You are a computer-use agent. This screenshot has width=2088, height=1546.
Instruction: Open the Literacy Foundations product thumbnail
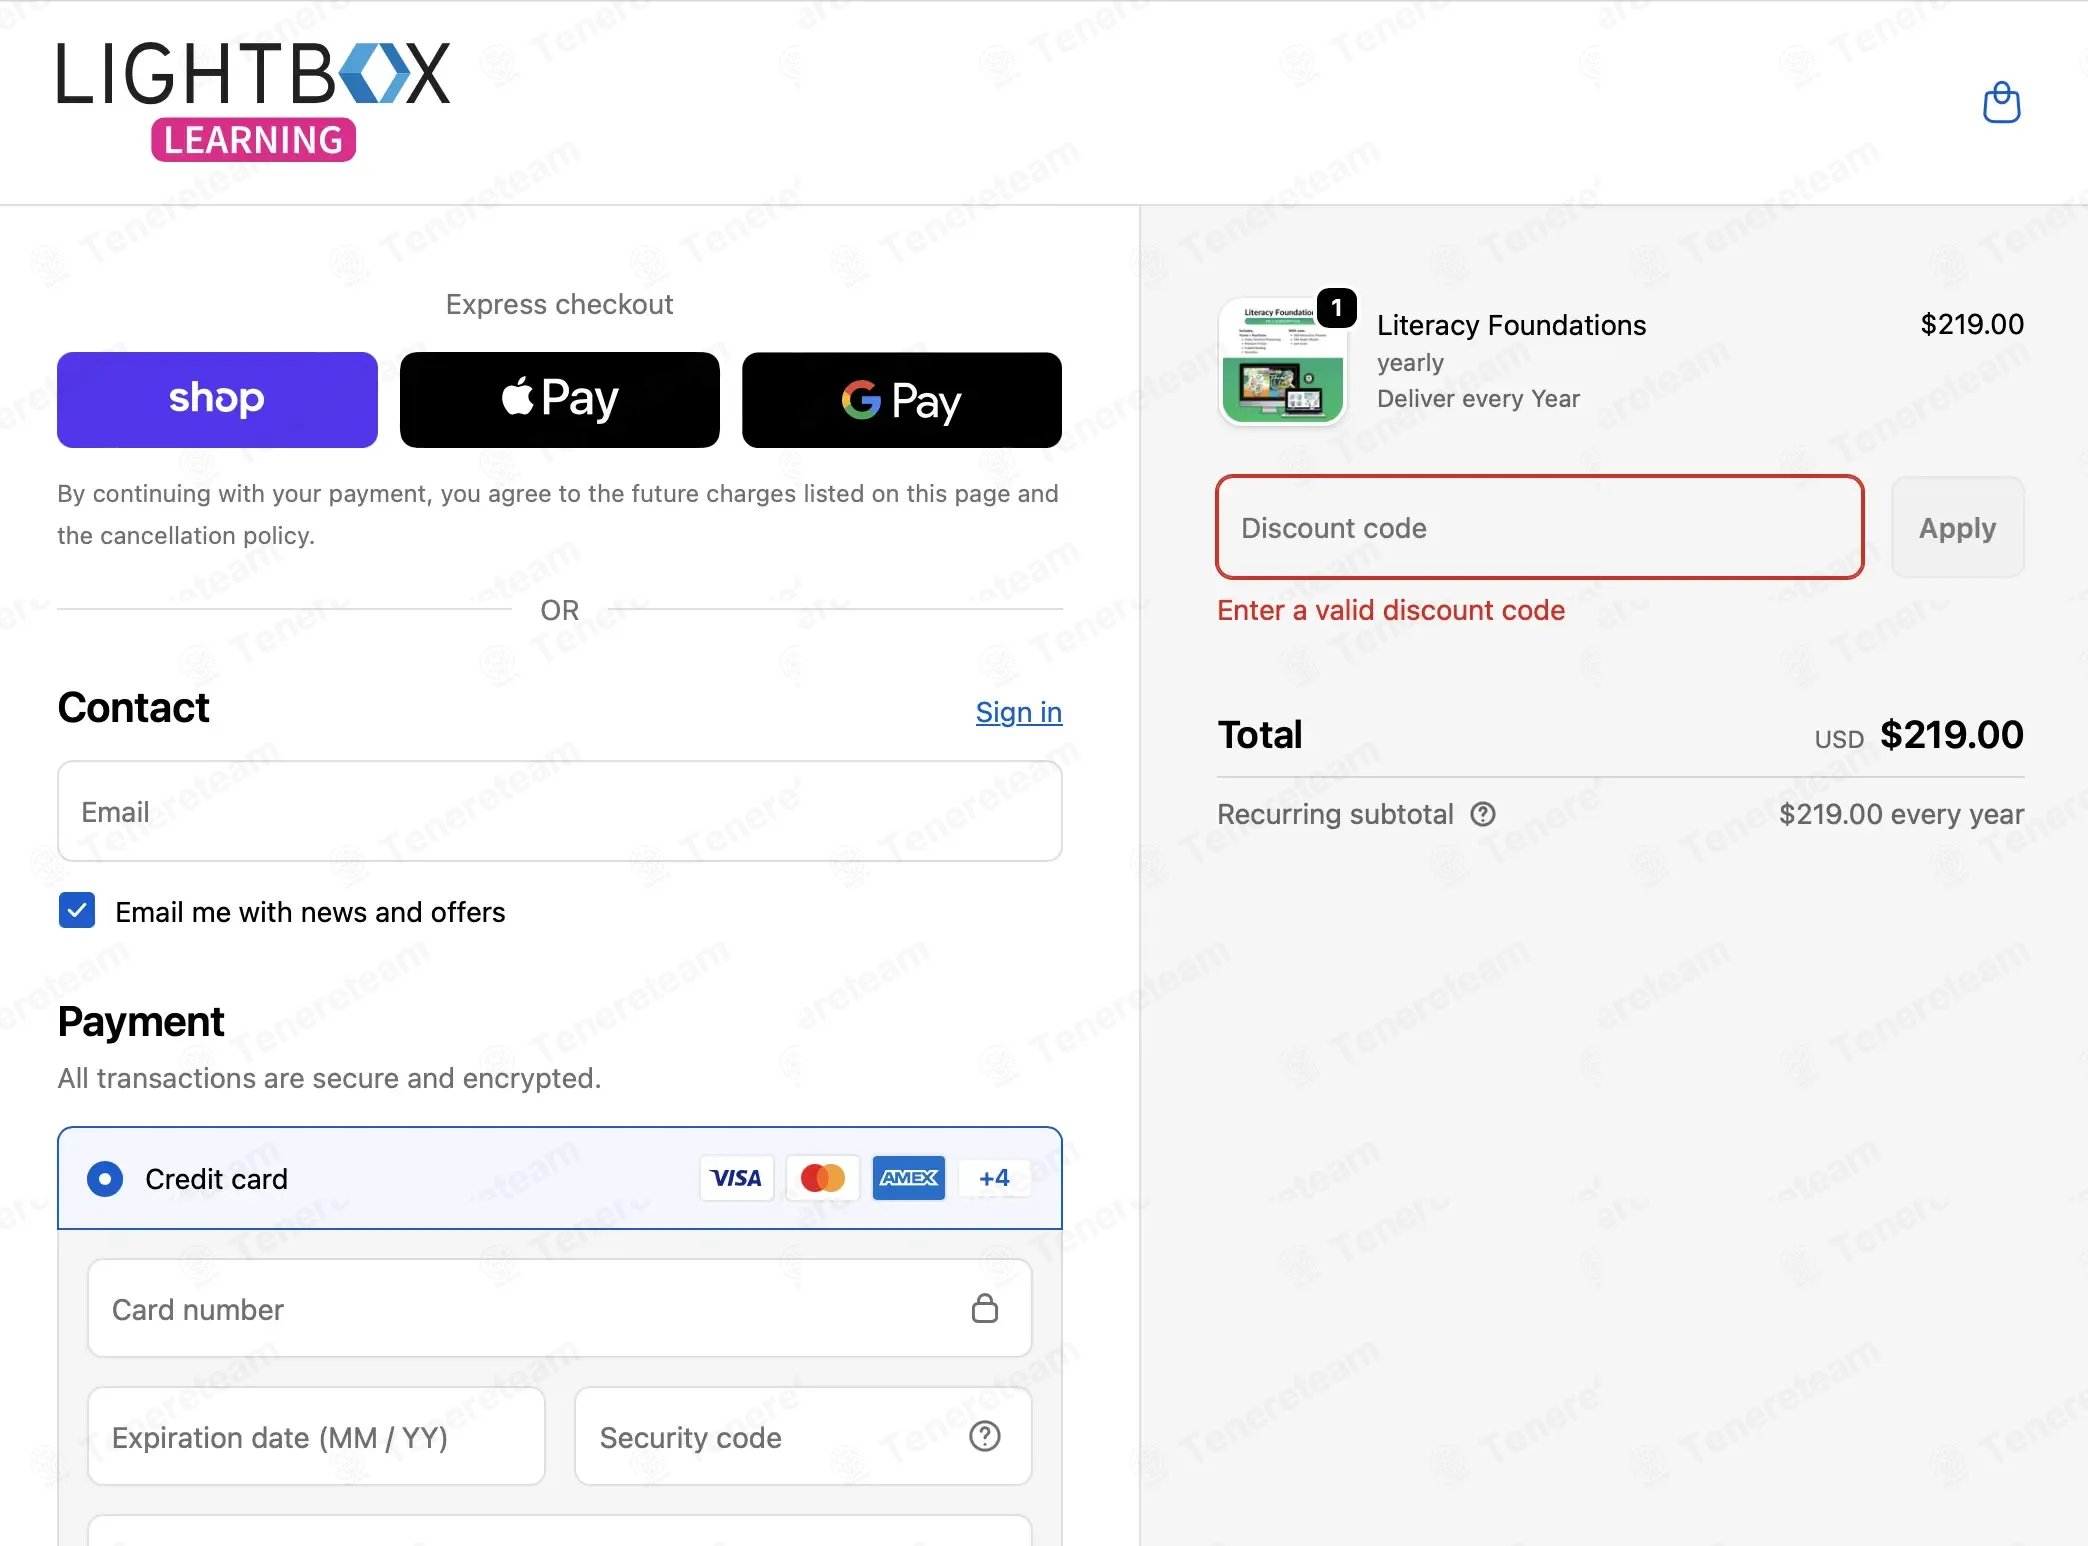1282,361
